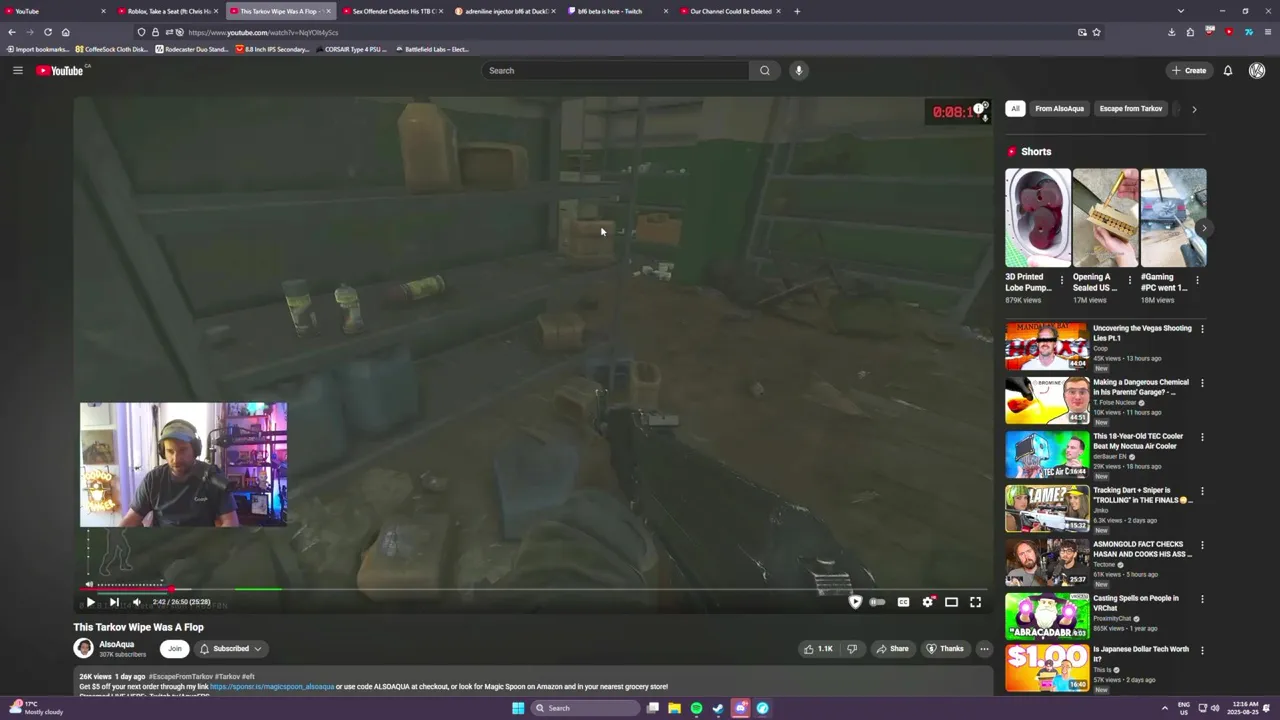Go to the YouTube home logo

(62, 70)
